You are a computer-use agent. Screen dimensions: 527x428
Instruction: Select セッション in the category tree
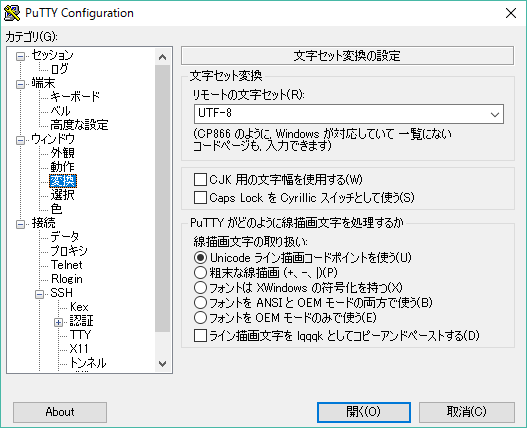click(52, 55)
